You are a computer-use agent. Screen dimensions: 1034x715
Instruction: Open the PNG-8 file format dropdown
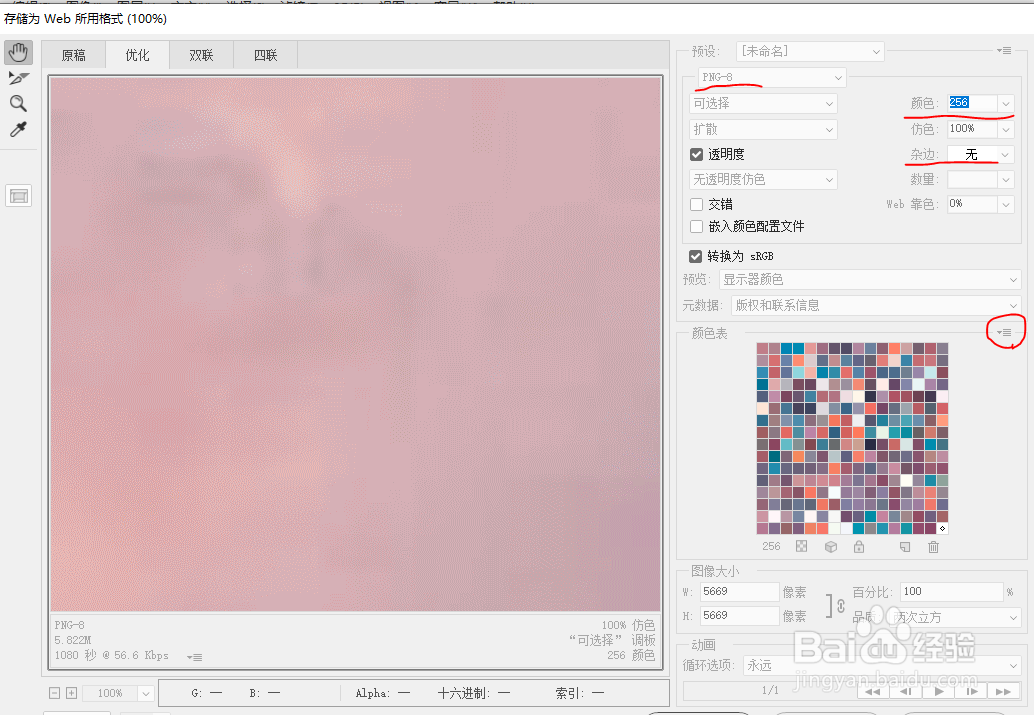[772, 77]
